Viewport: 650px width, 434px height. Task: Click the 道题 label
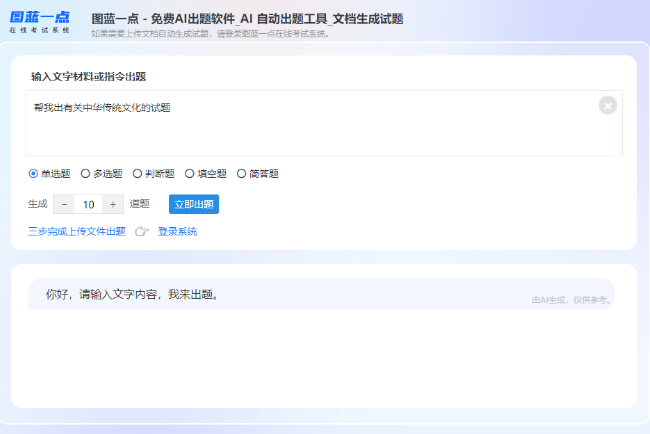[x=139, y=204]
